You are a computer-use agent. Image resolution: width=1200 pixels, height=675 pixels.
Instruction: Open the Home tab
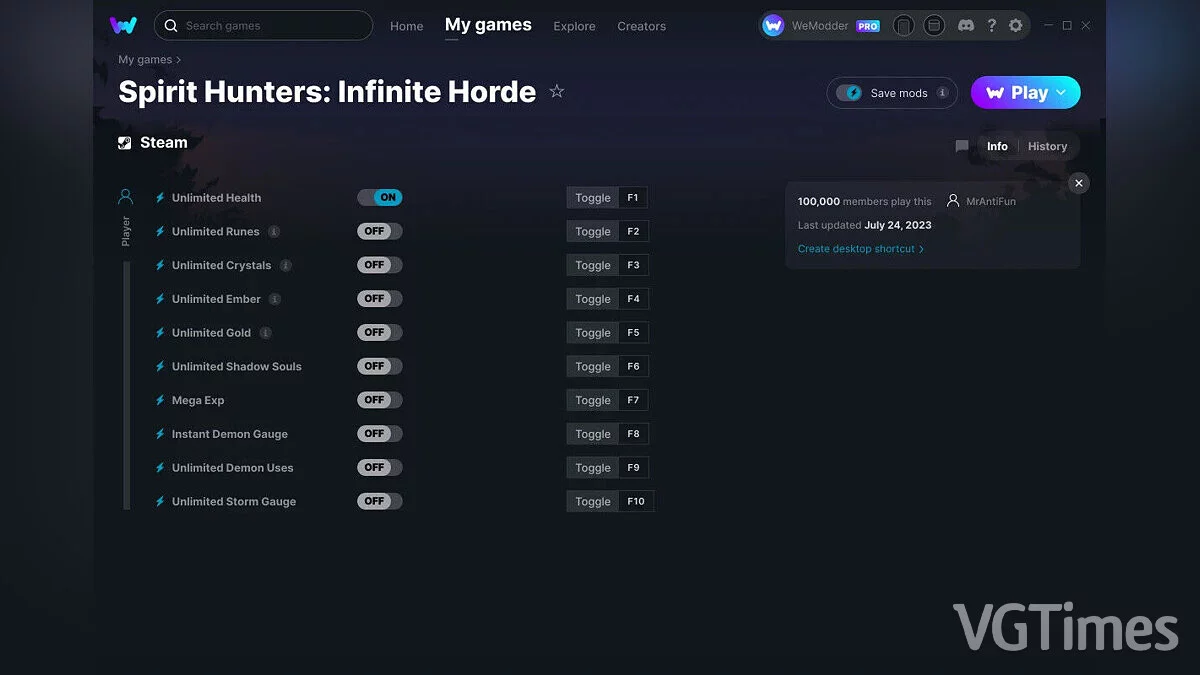point(407,26)
